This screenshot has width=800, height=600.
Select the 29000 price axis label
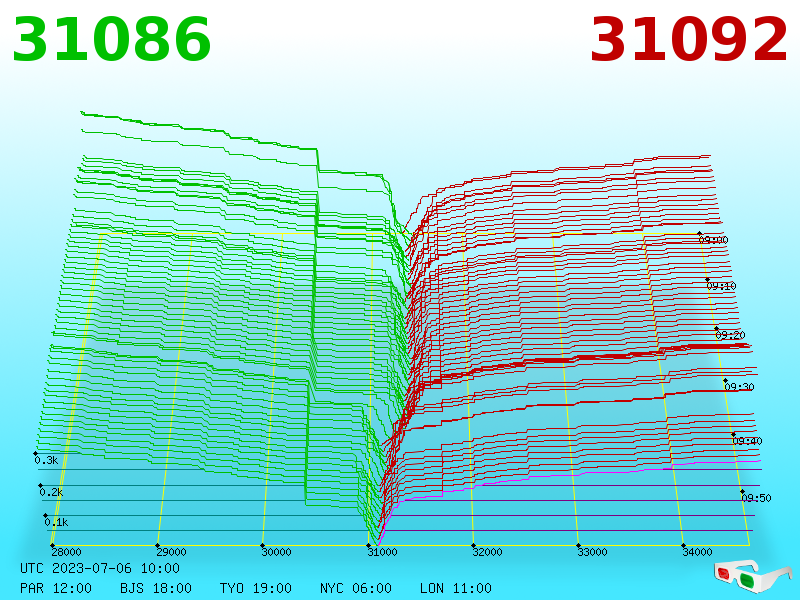(x=171, y=552)
